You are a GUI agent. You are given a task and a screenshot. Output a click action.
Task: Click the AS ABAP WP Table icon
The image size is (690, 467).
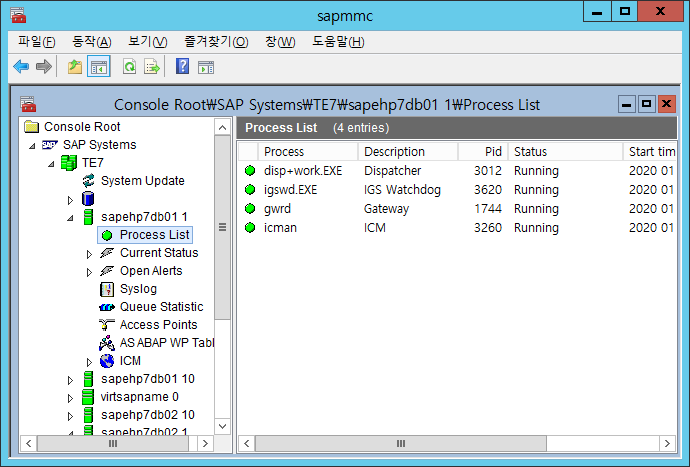pos(107,343)
